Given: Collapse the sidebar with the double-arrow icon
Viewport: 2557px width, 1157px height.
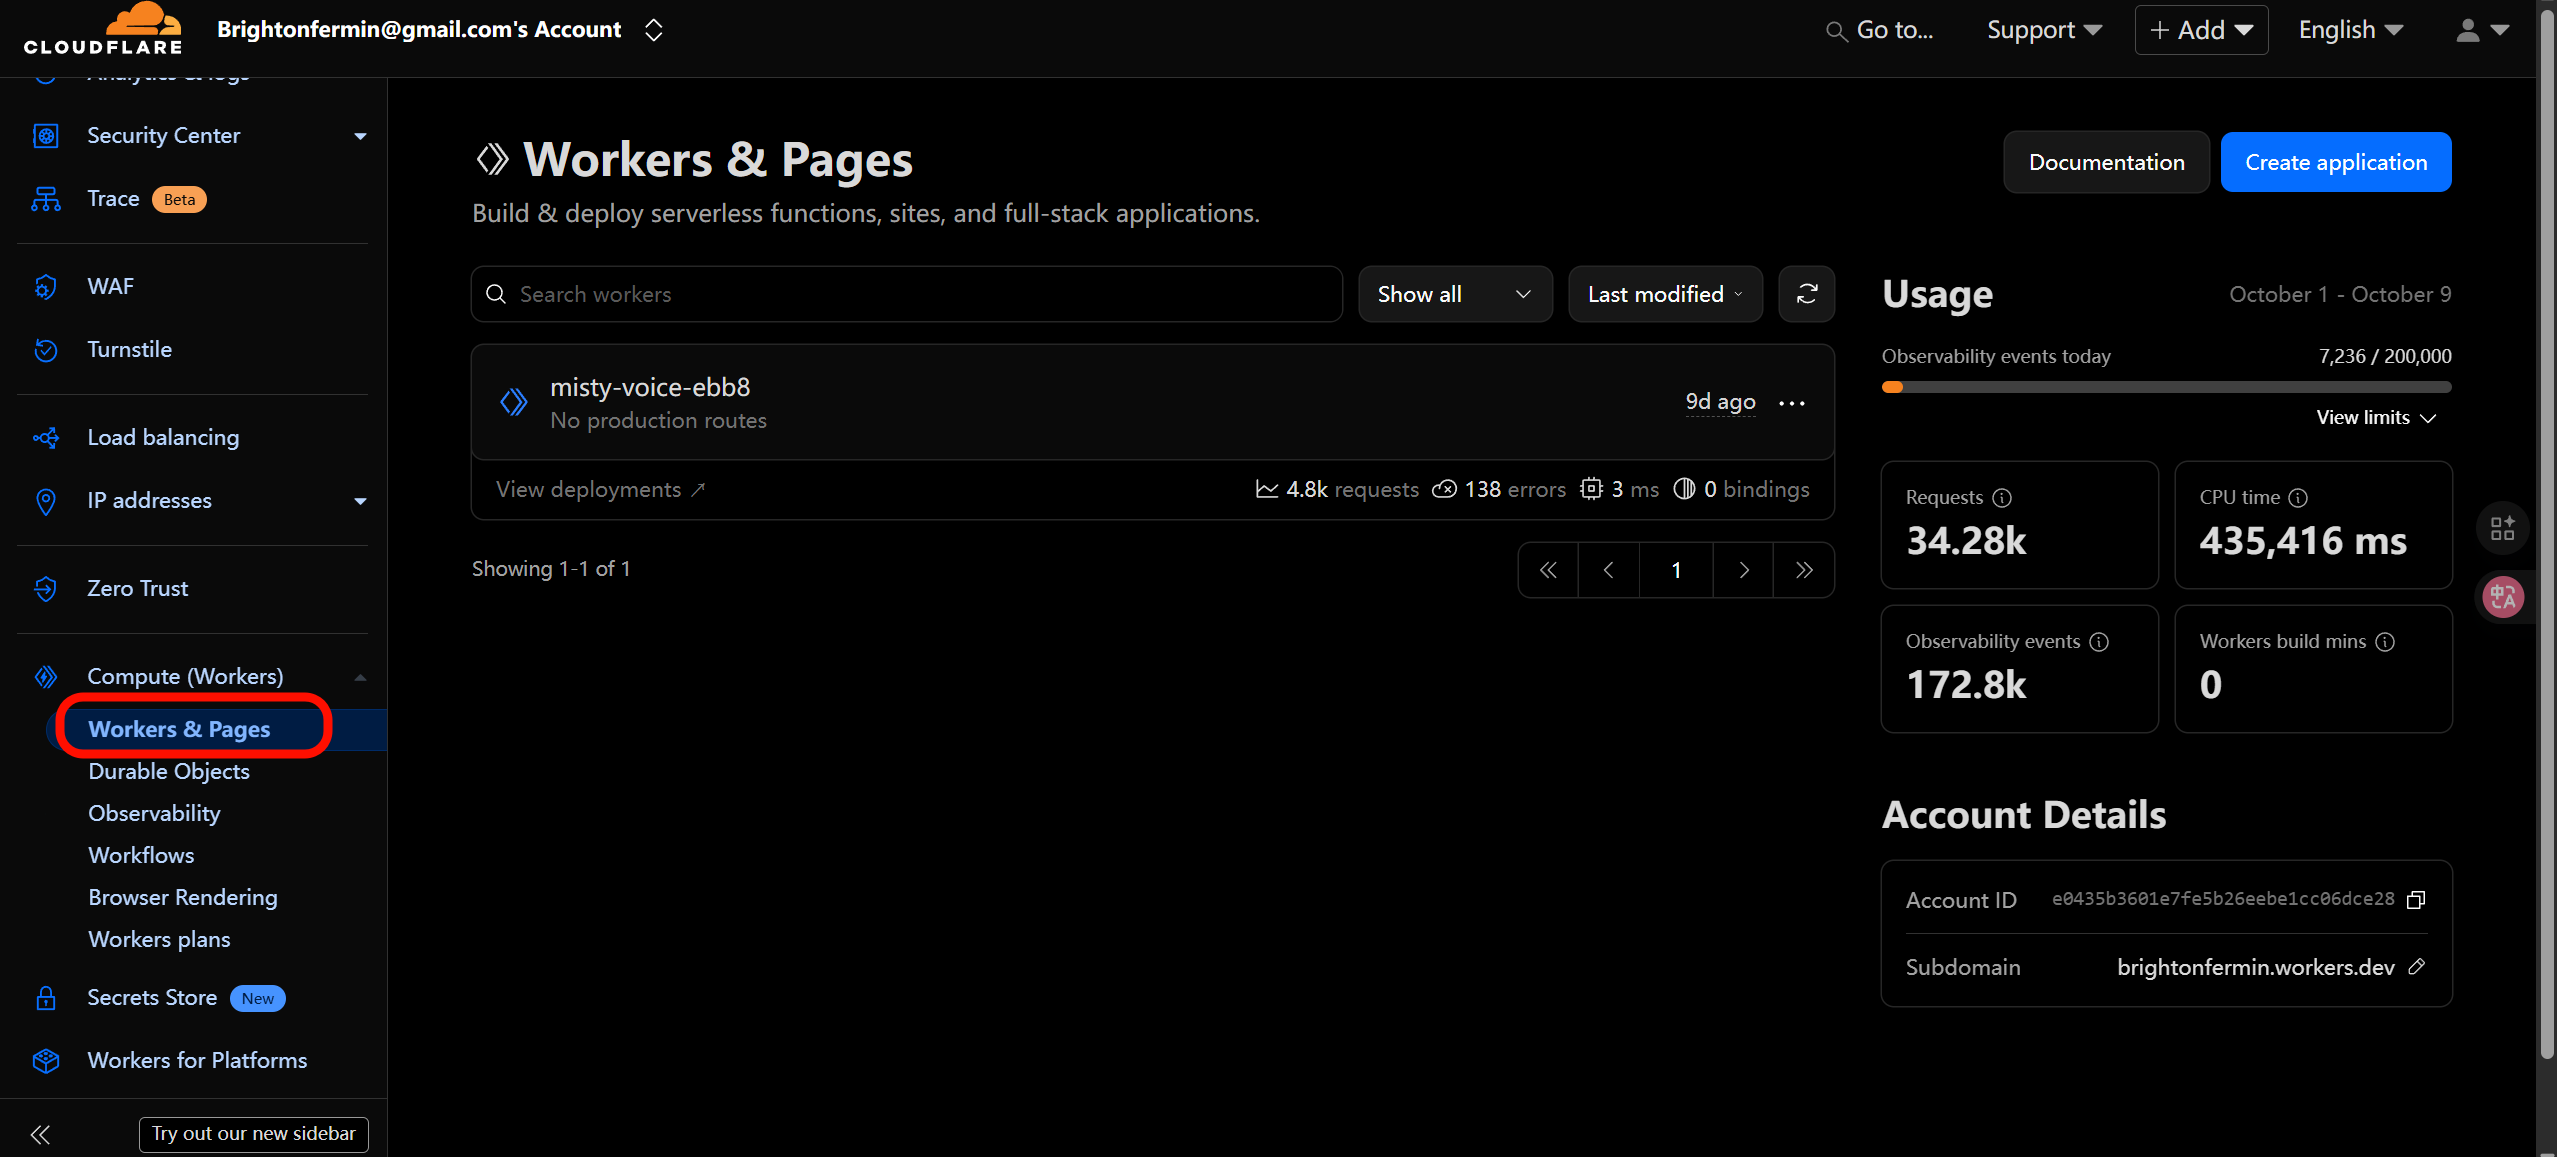Looking at the screenshot, I should click(x=40, y=1133).
